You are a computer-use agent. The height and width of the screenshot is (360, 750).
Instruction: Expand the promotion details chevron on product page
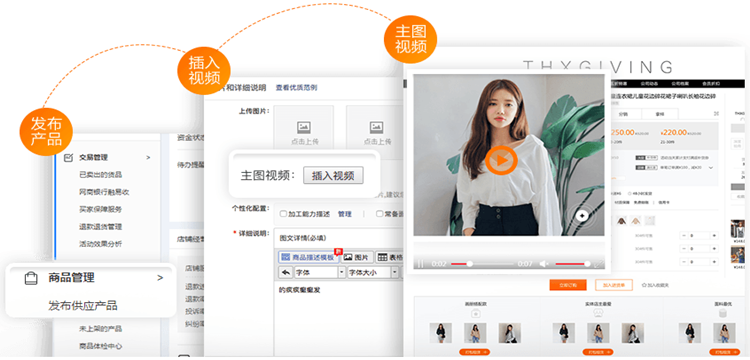711,168
